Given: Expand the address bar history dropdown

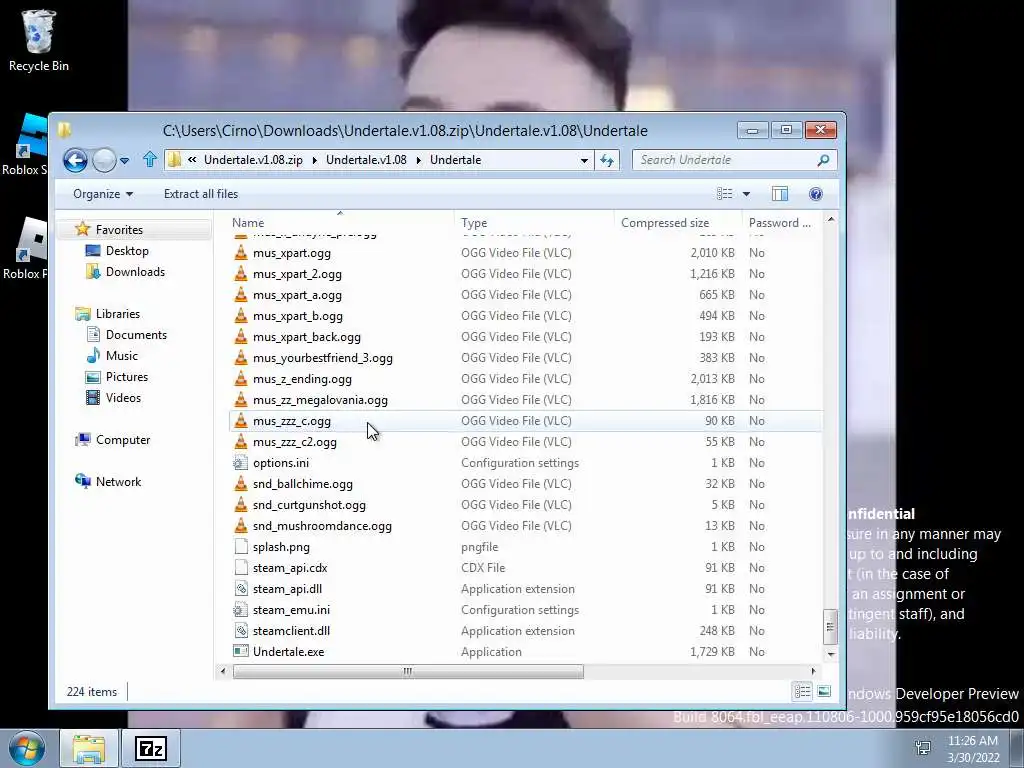Looking at the screenshot, I should [x=584, y=161].
